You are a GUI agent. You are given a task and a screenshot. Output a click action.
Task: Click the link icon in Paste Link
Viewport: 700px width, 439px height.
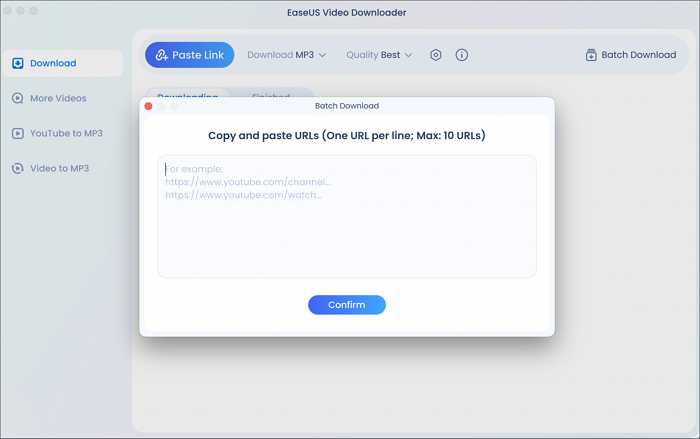tap(161, 55)
